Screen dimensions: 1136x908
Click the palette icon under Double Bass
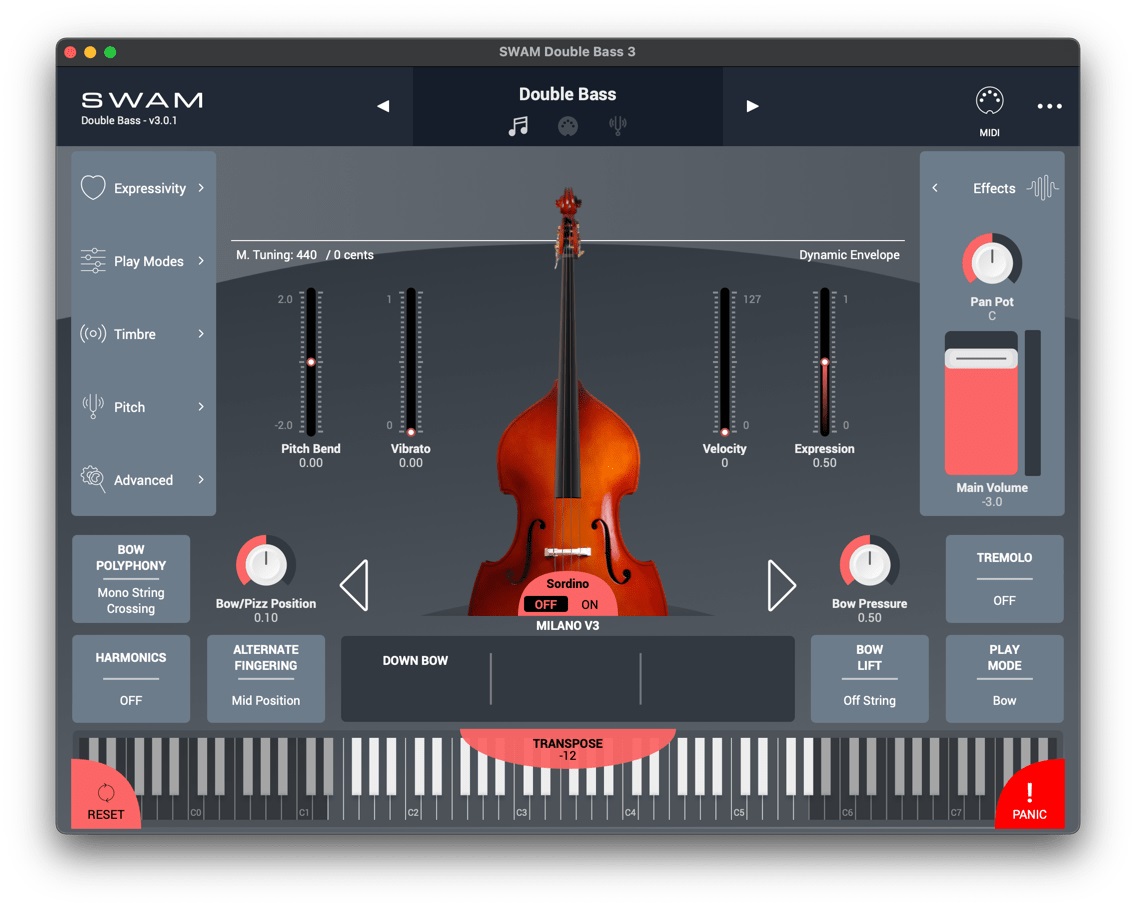coord(568,126)
